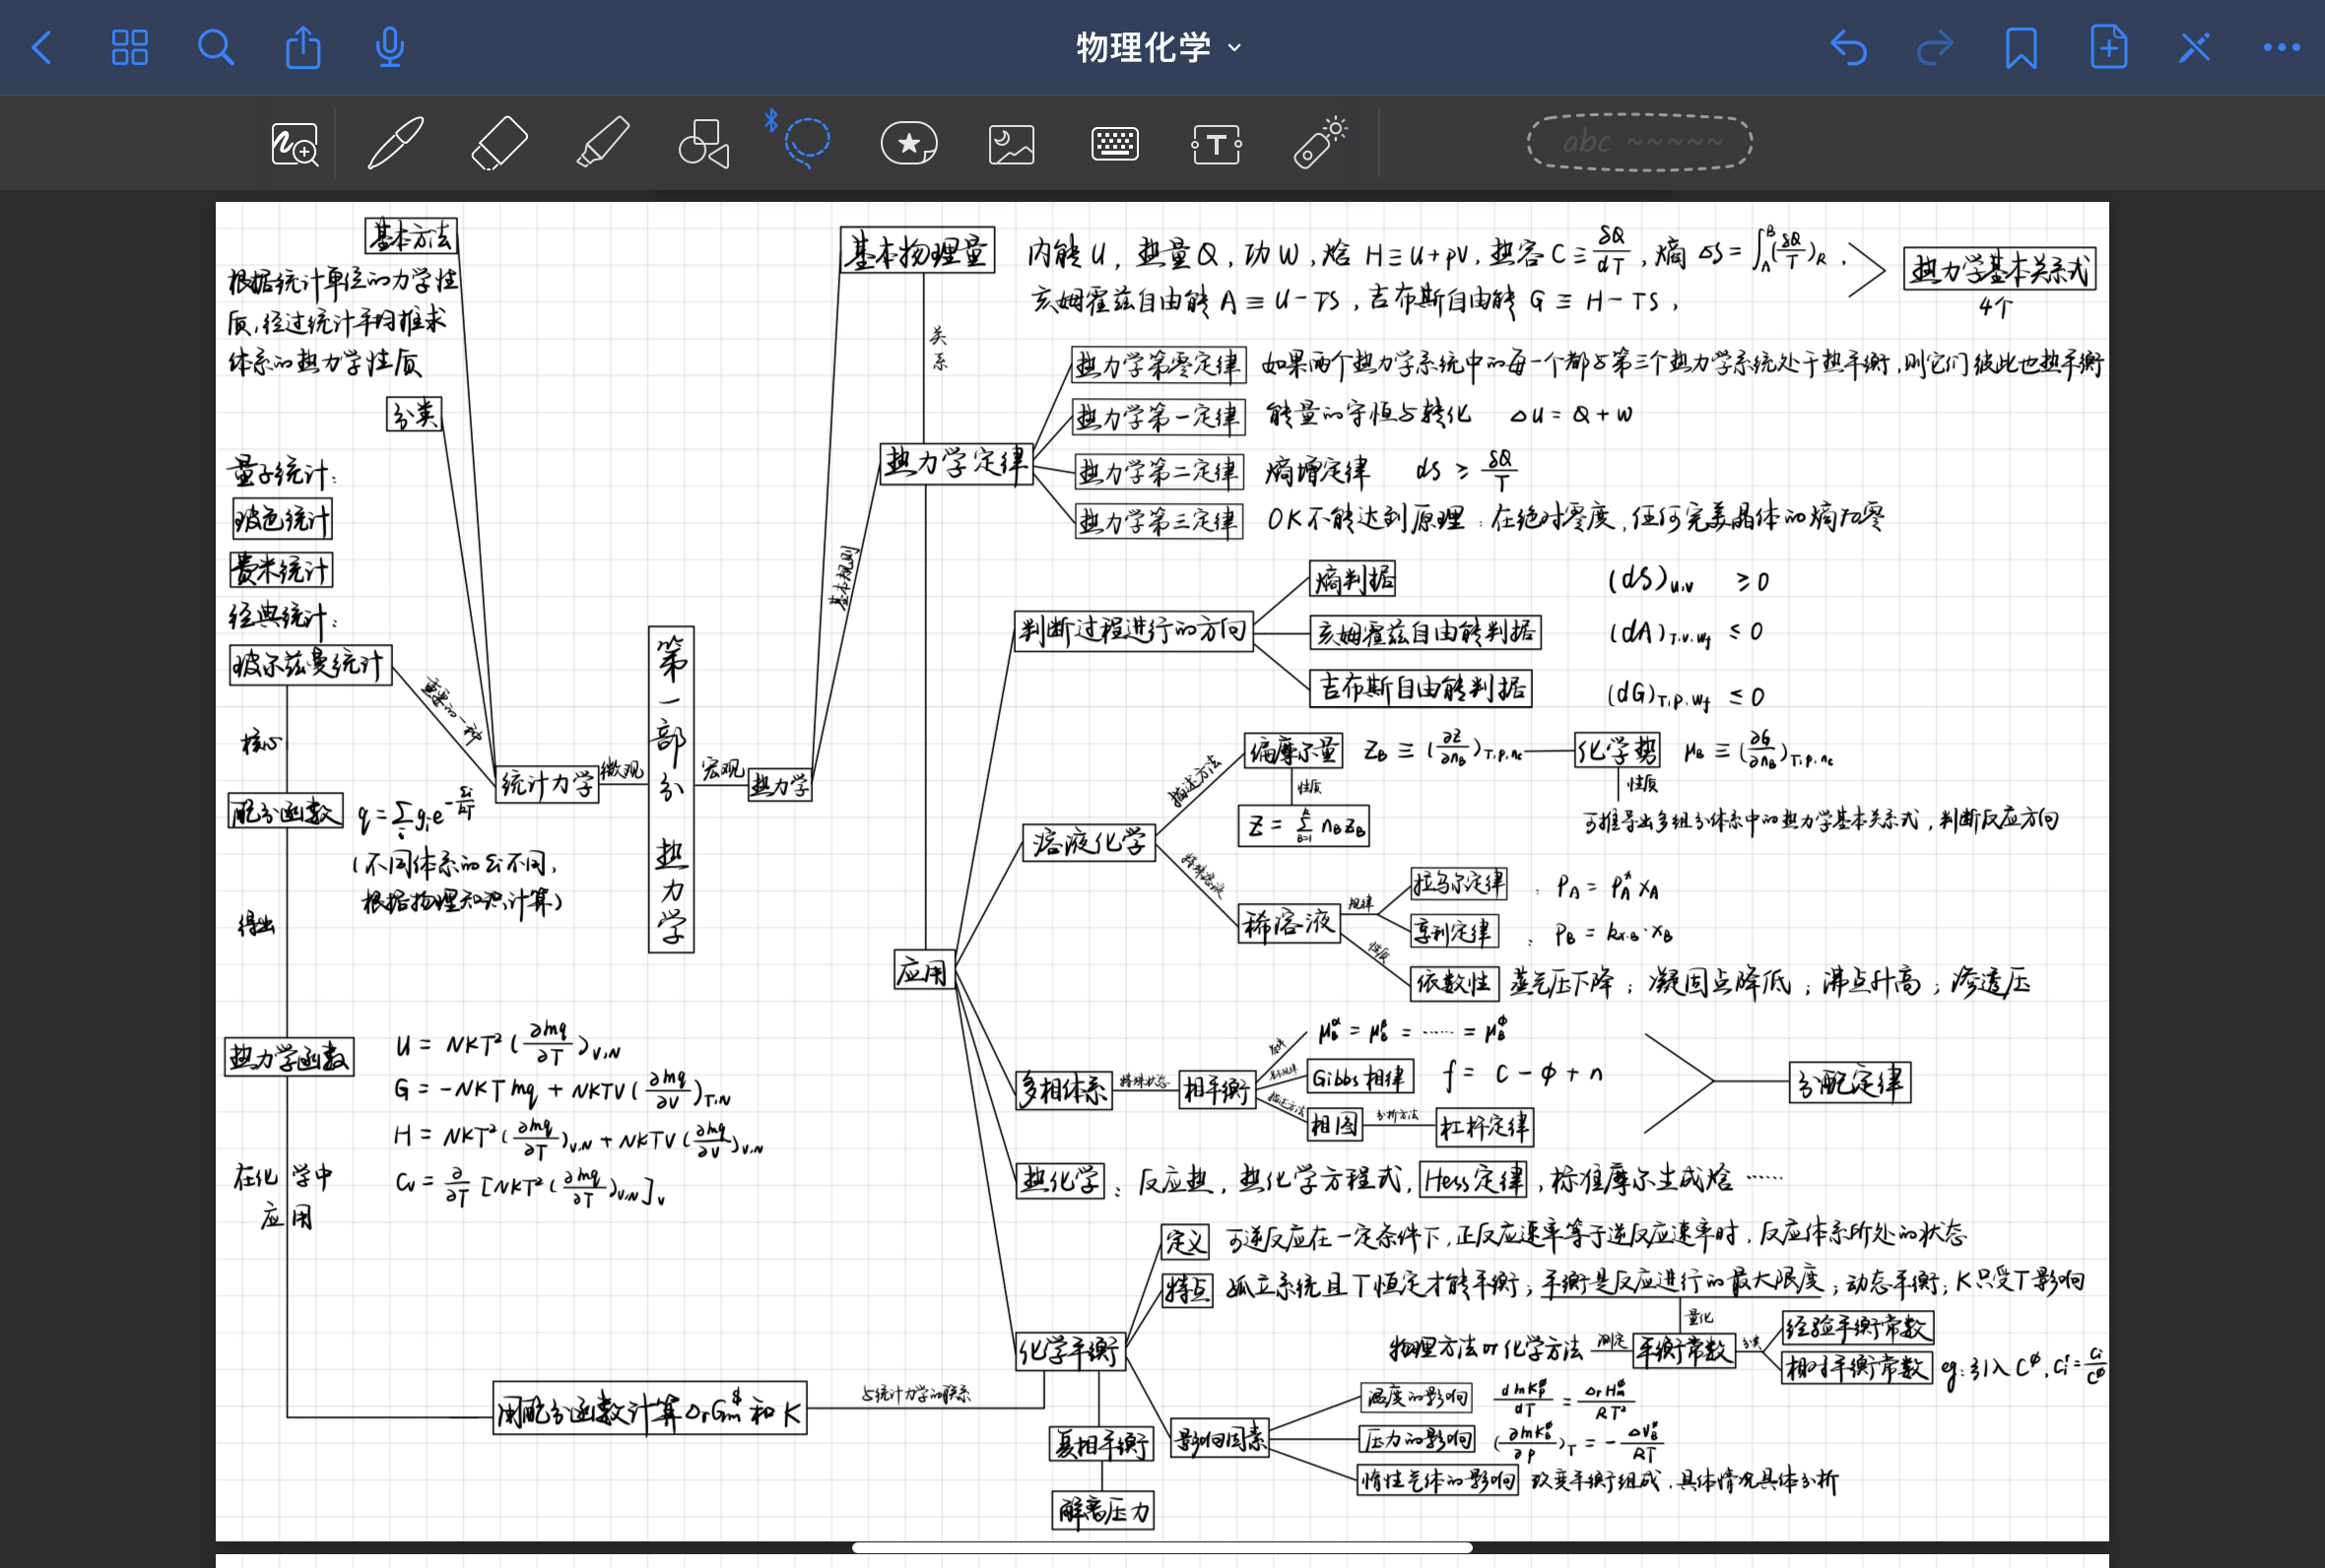Insert an image with Photo tool
2325x1568 pixels.
pyautogui.click(x=1011, y=144)
